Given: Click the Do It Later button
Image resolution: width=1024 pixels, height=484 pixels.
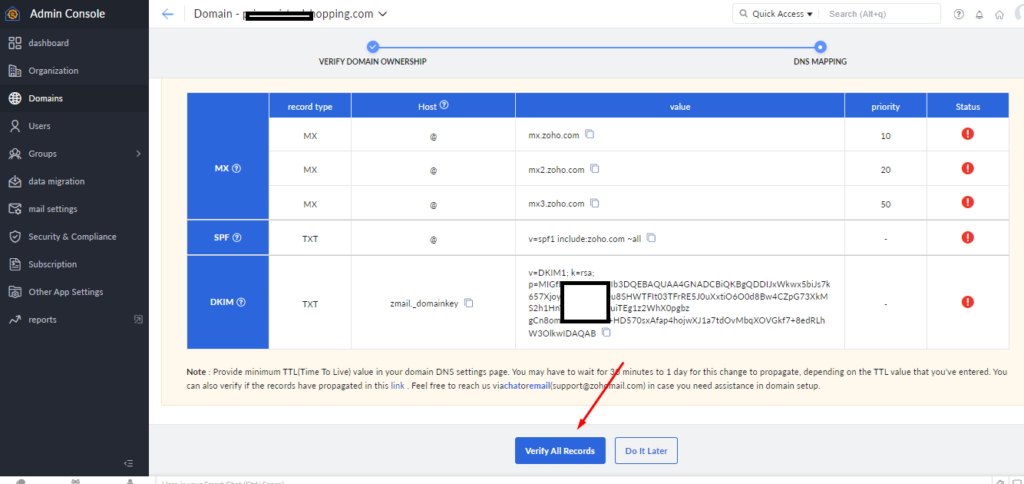Looking at the screenshot, I should (x=646, y=451).
